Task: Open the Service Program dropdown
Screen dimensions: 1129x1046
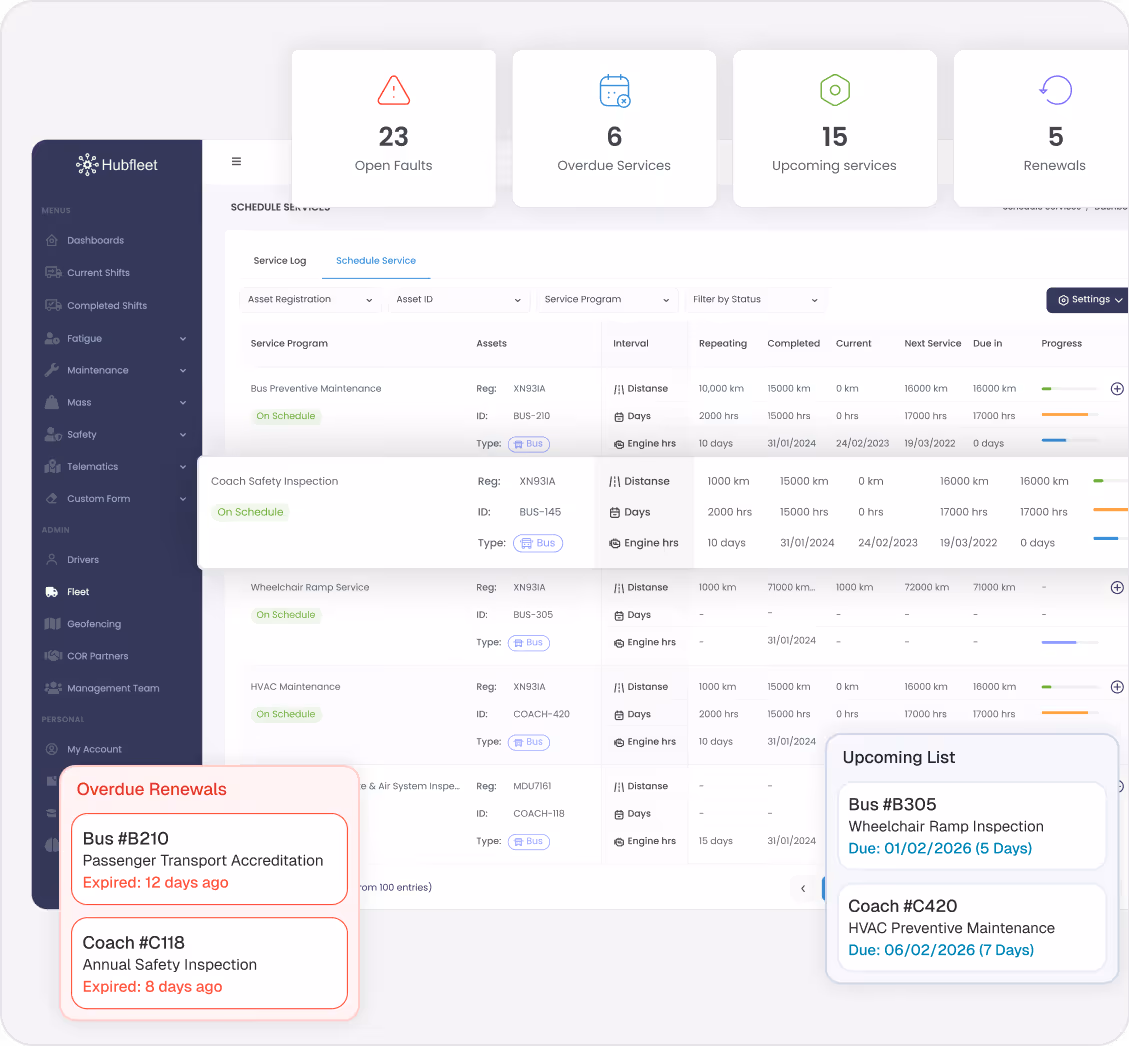Action: [x=607, y=299]
